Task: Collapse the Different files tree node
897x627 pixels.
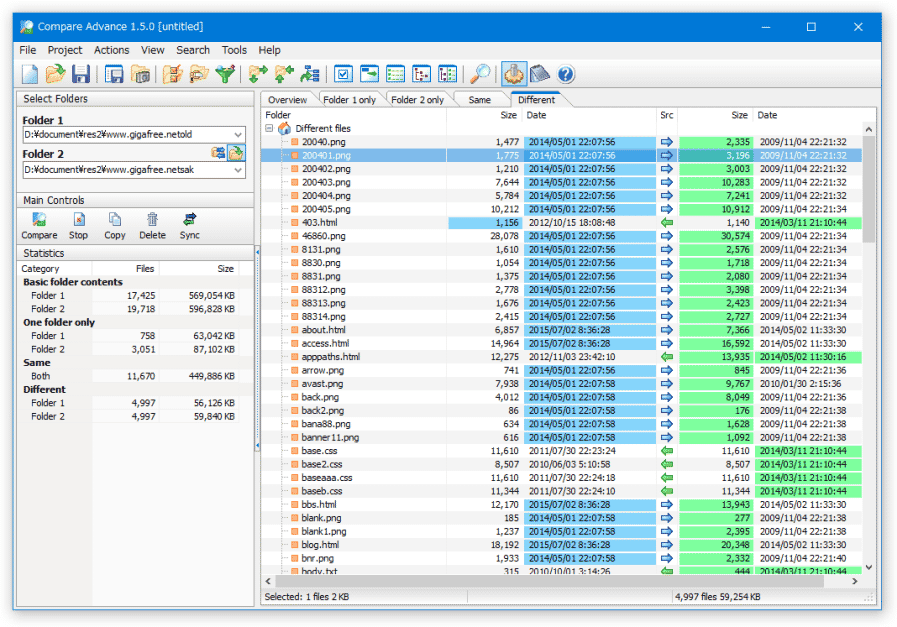Action: (269, 128)
